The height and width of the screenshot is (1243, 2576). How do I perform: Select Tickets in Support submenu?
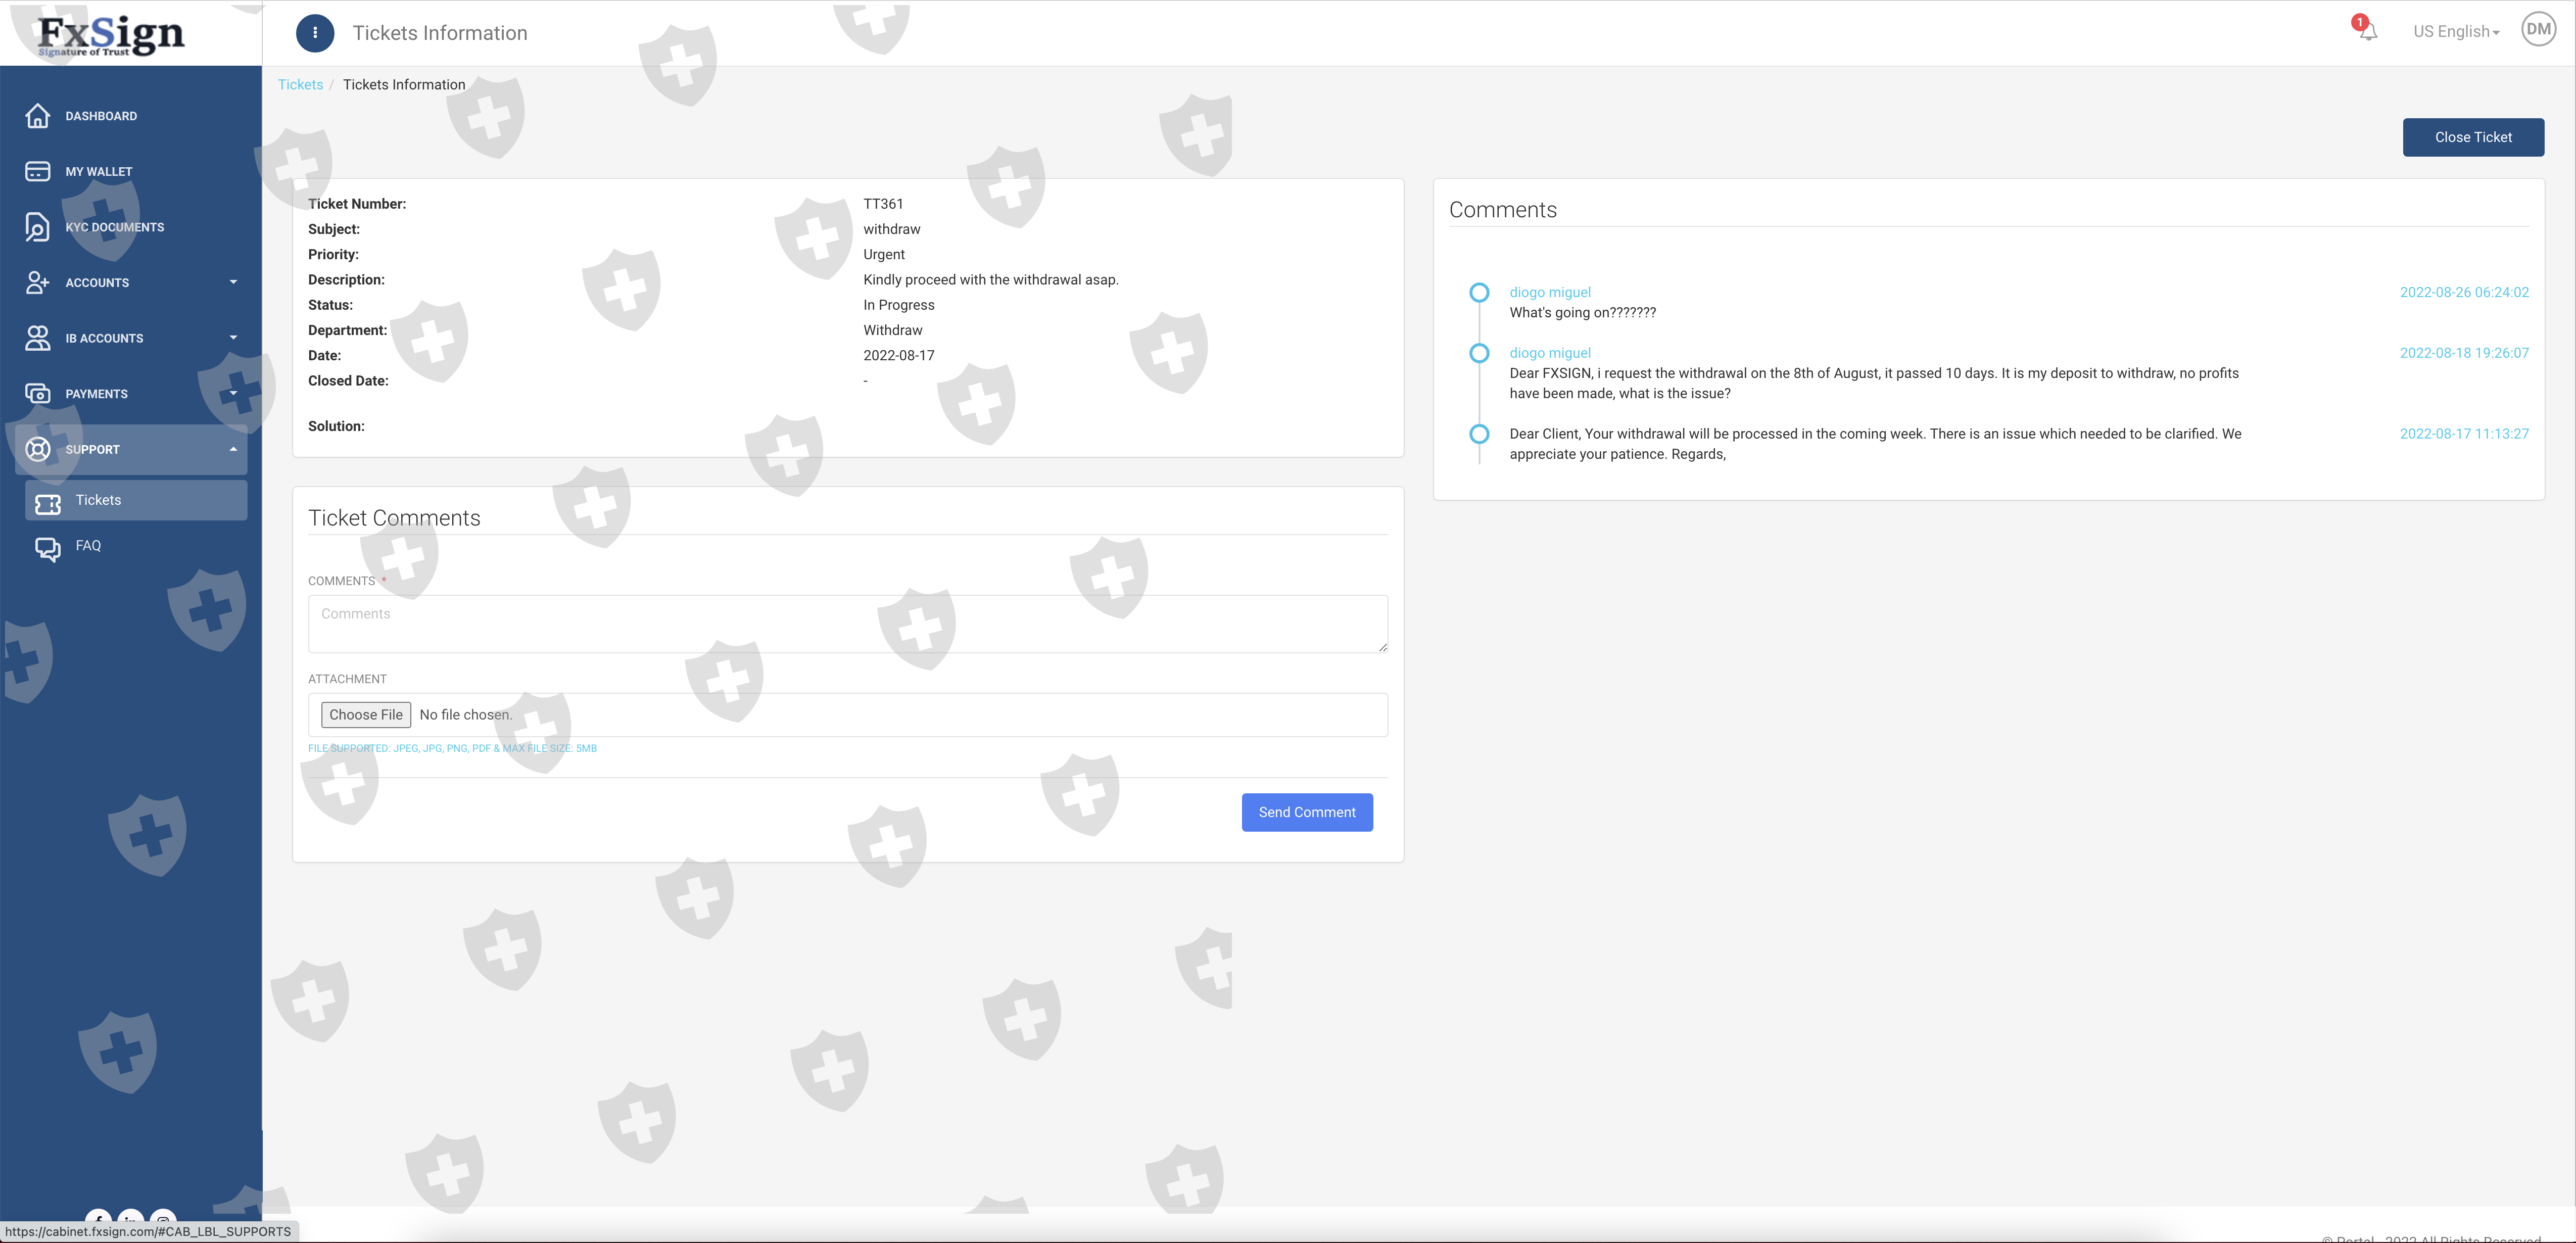tap(98, 500)
